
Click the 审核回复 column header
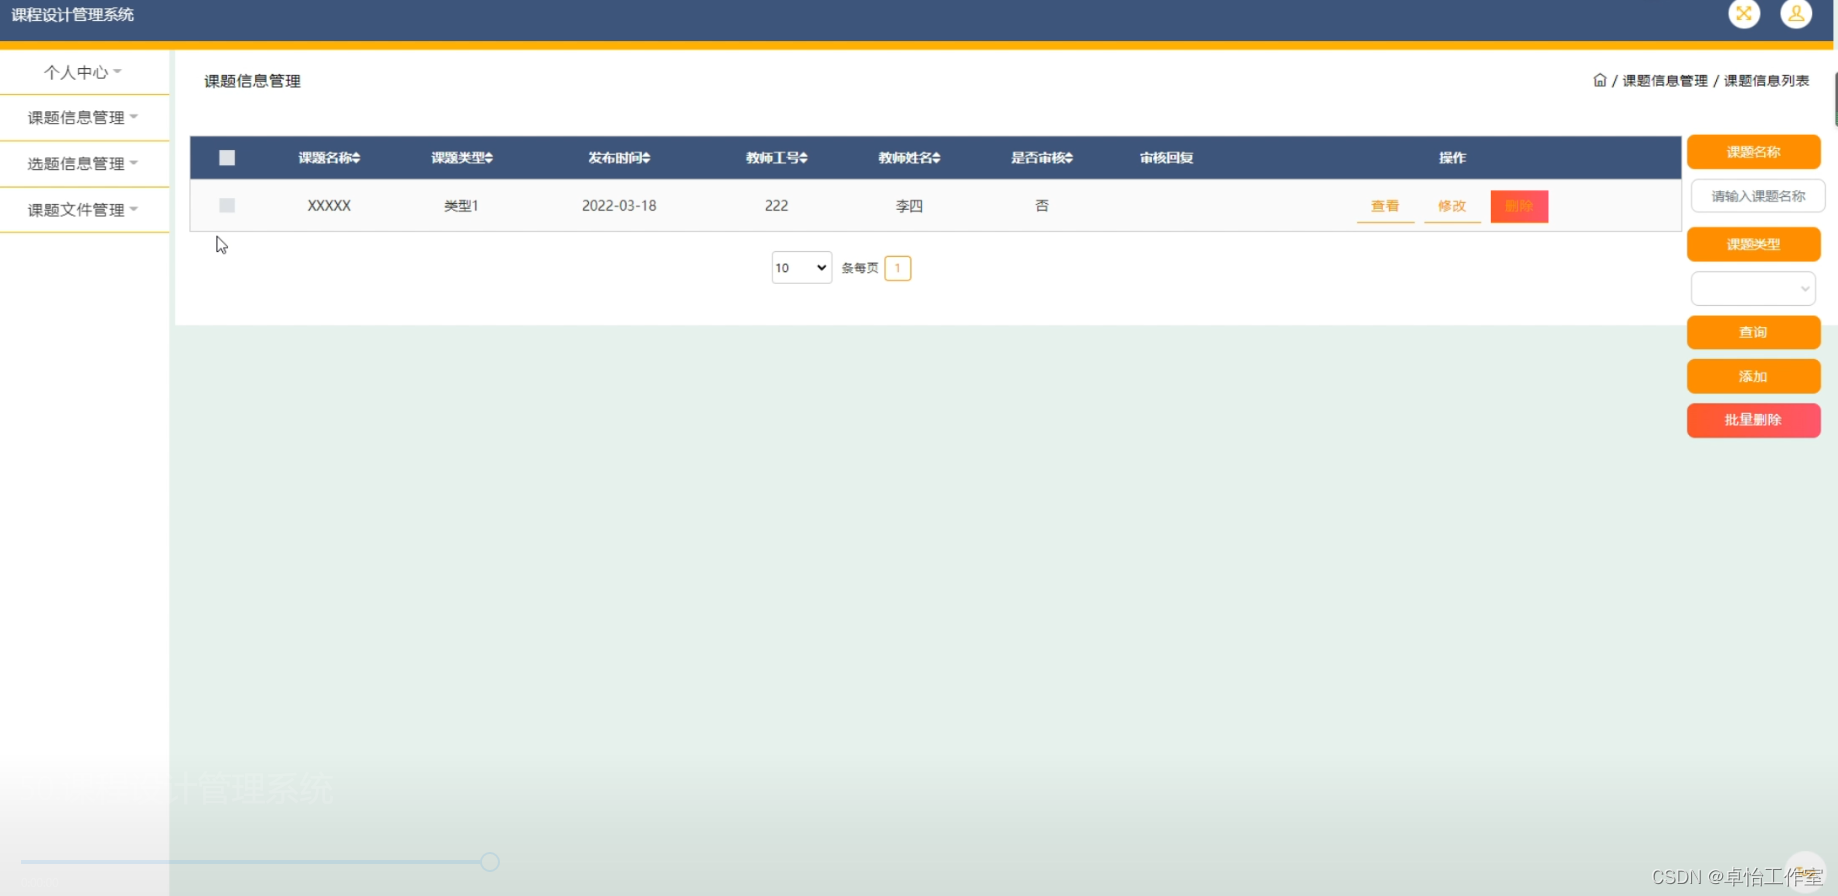(1166, 158)
